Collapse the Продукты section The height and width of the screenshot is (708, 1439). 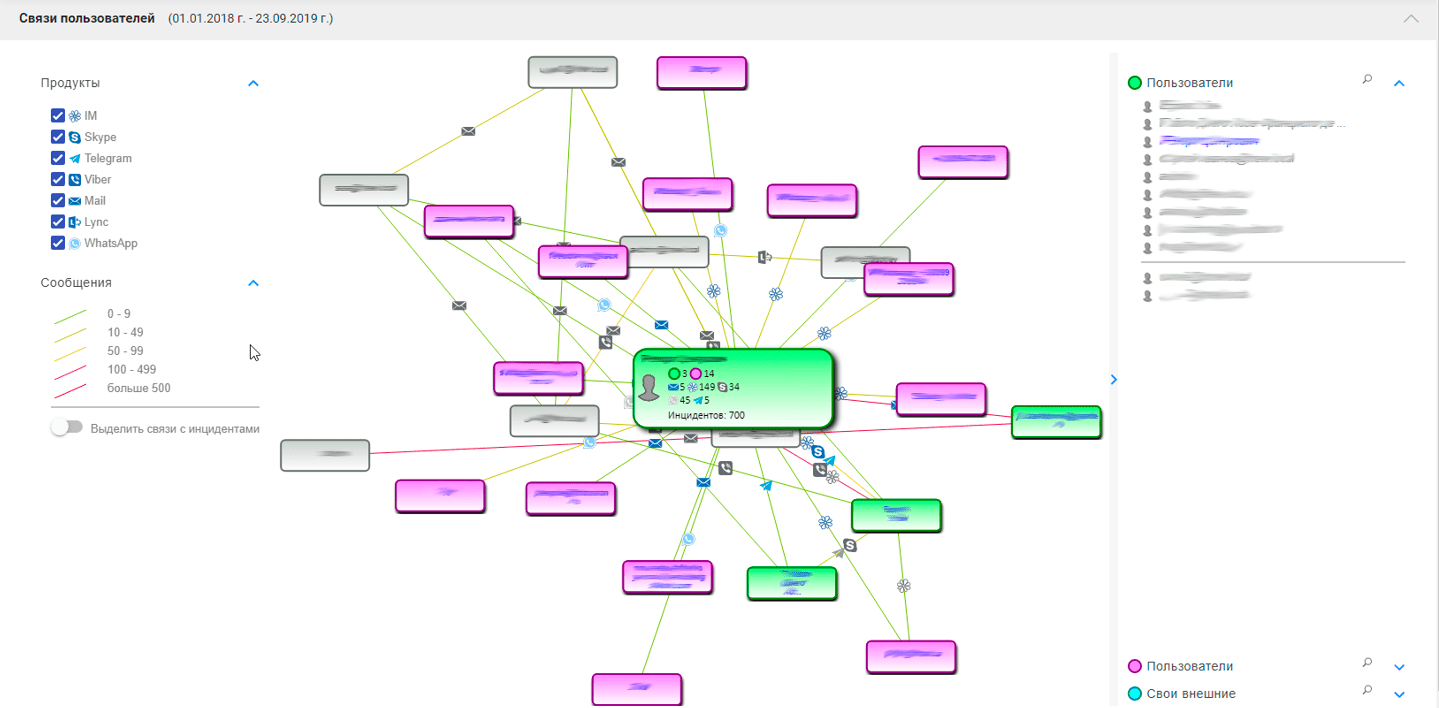(x=253, y=84)
